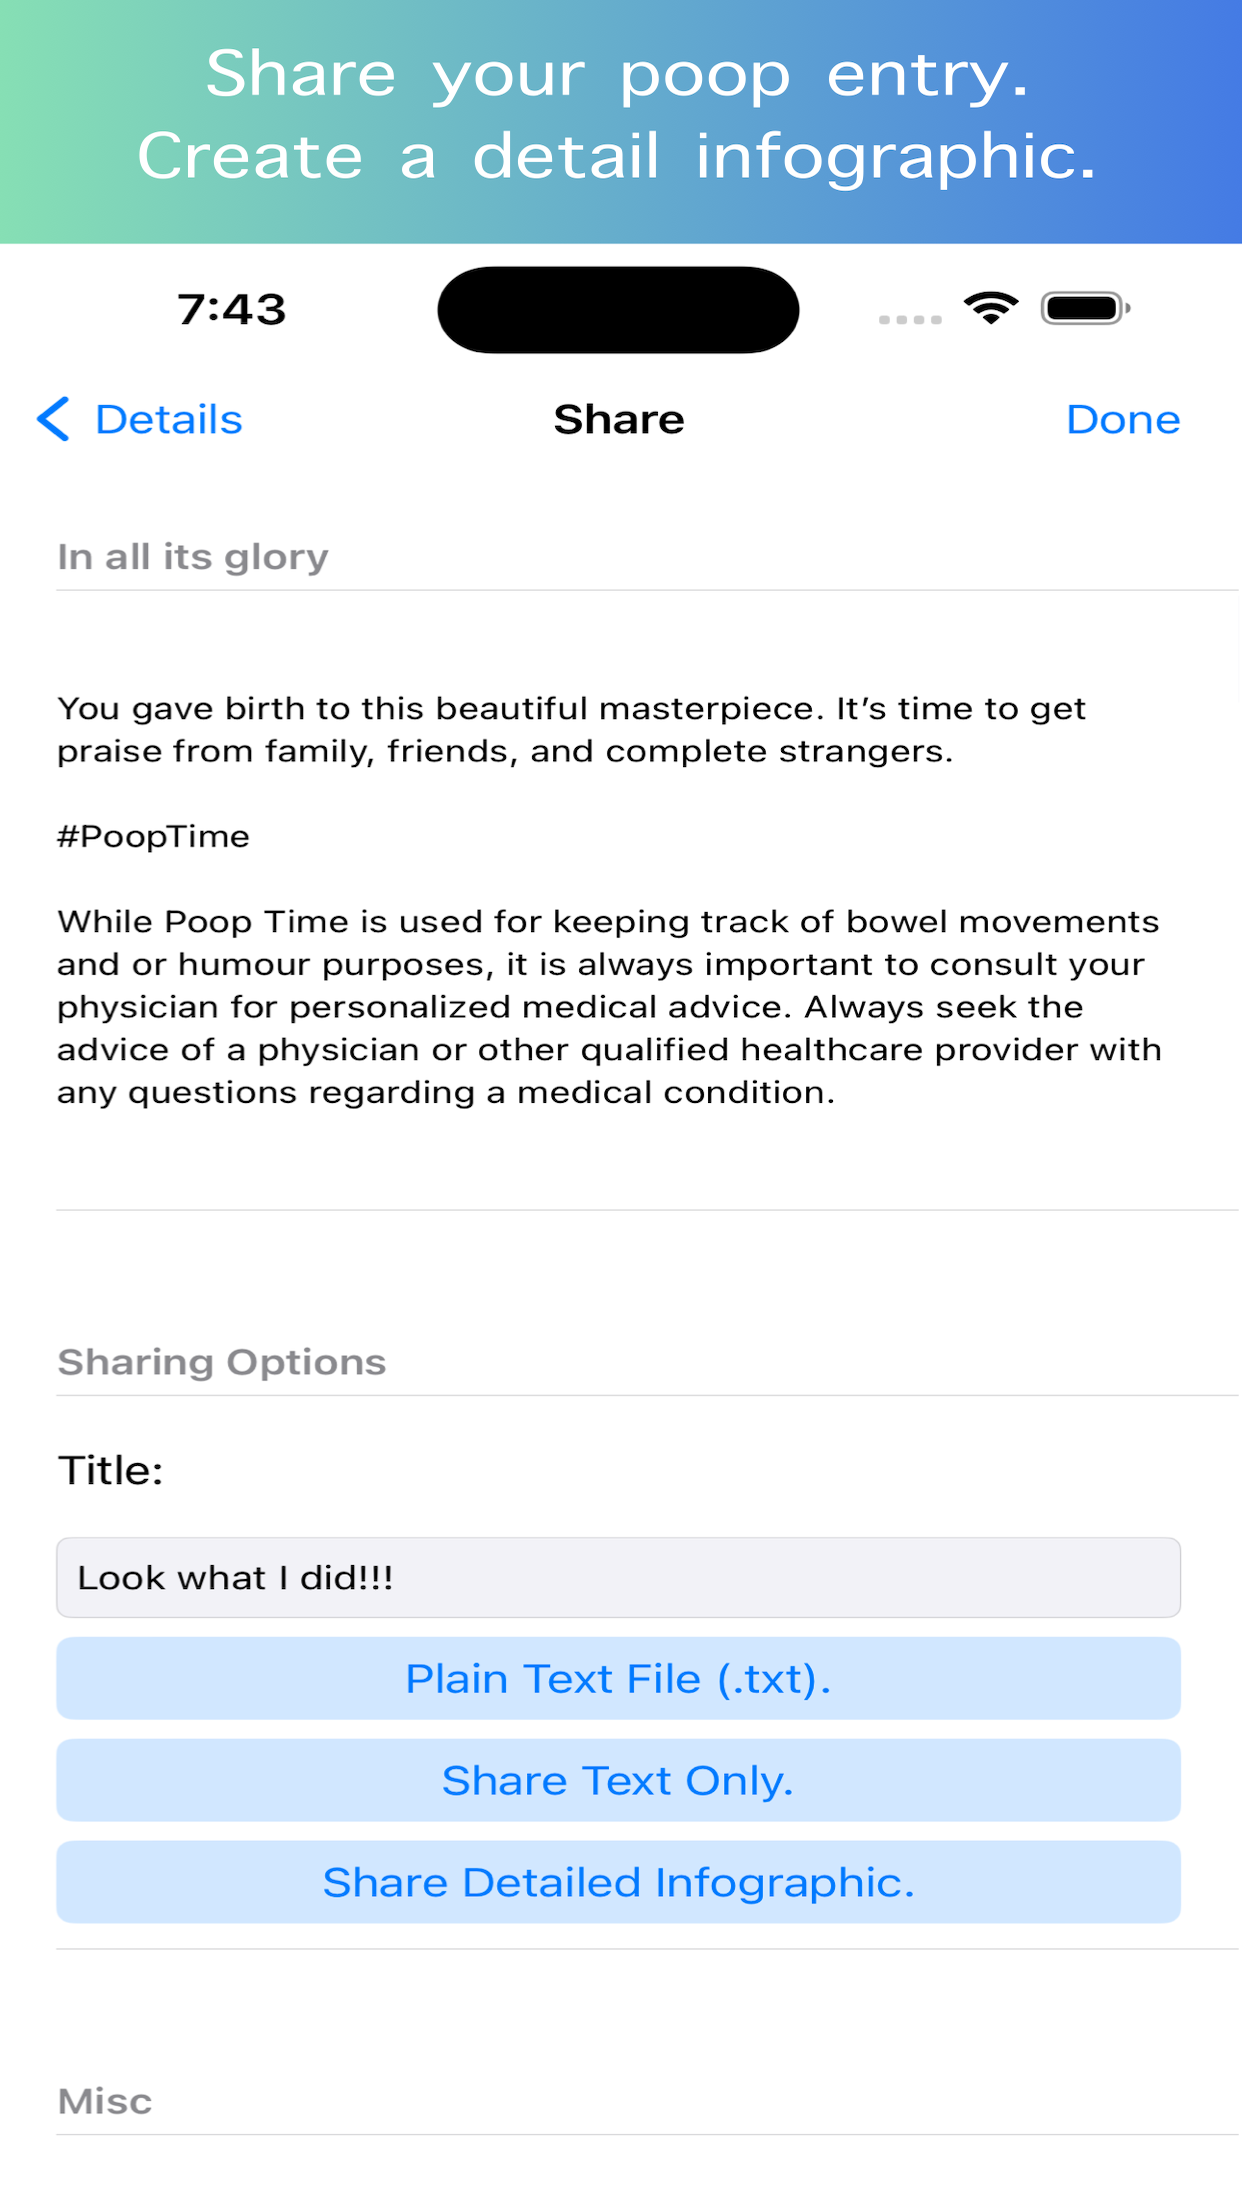Tap the #PoopTime hashtag text
This screenshot has width=1242, height=2208.
click(153, 836)
